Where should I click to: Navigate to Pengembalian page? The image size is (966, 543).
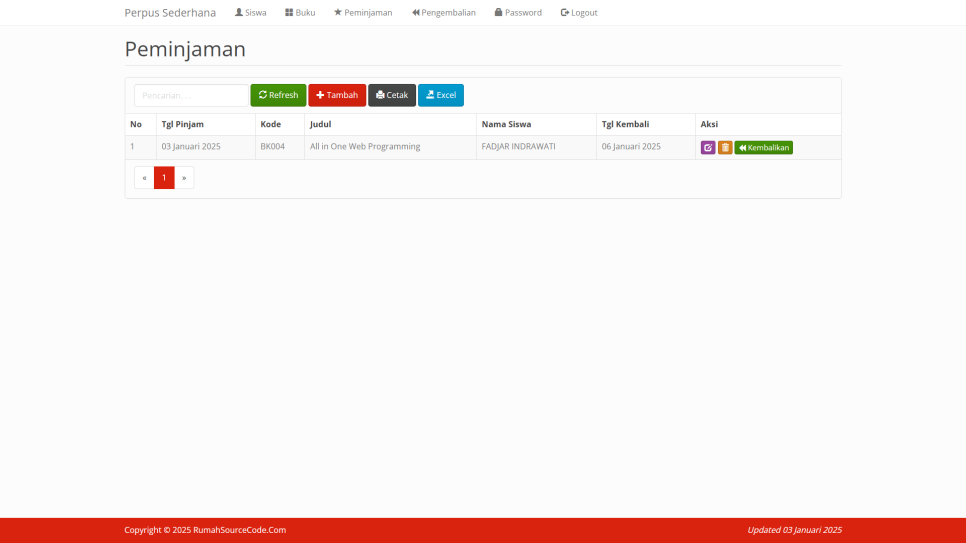(x=444, y=13)
